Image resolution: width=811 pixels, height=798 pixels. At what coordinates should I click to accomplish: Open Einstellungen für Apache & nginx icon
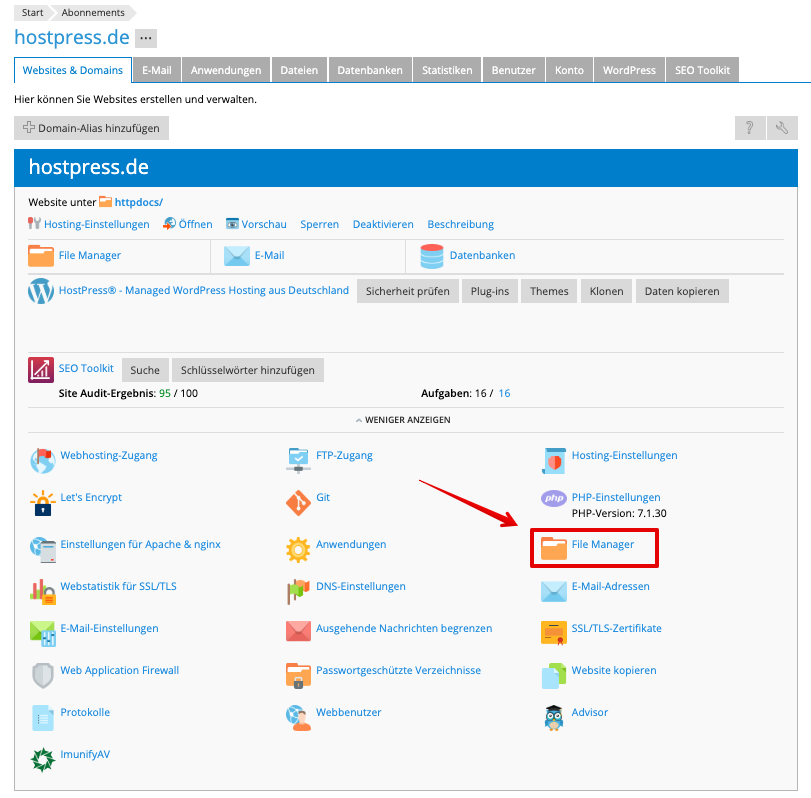(42, 549)
